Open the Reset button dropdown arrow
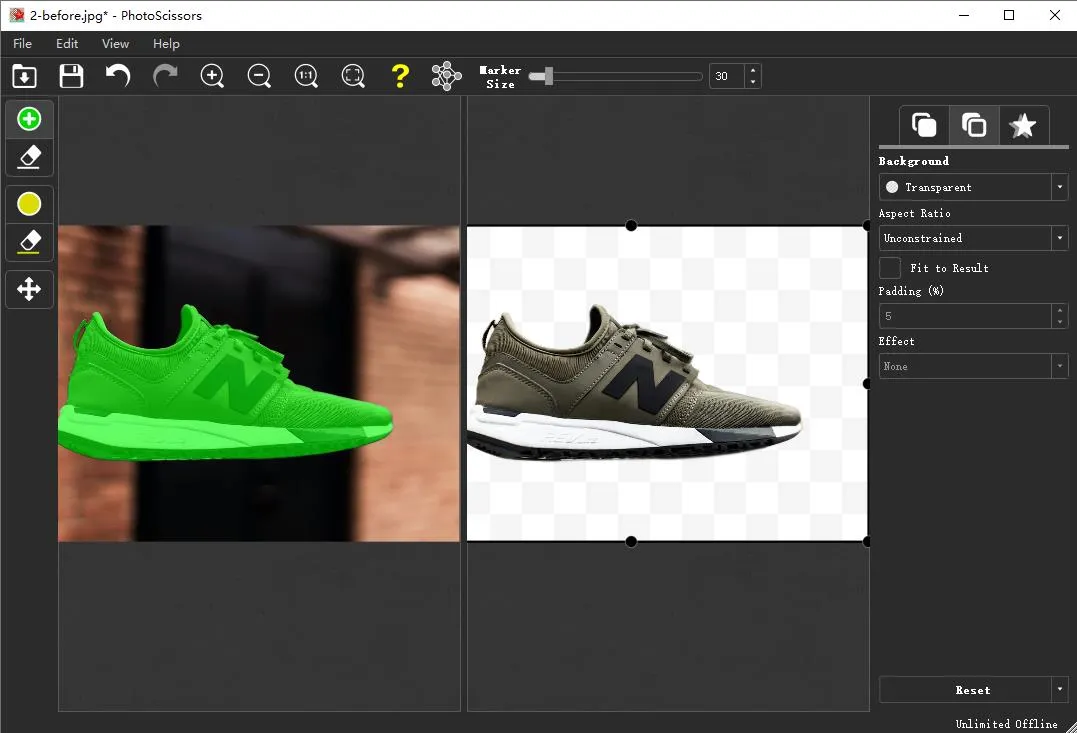 (x=1059, y=690)
